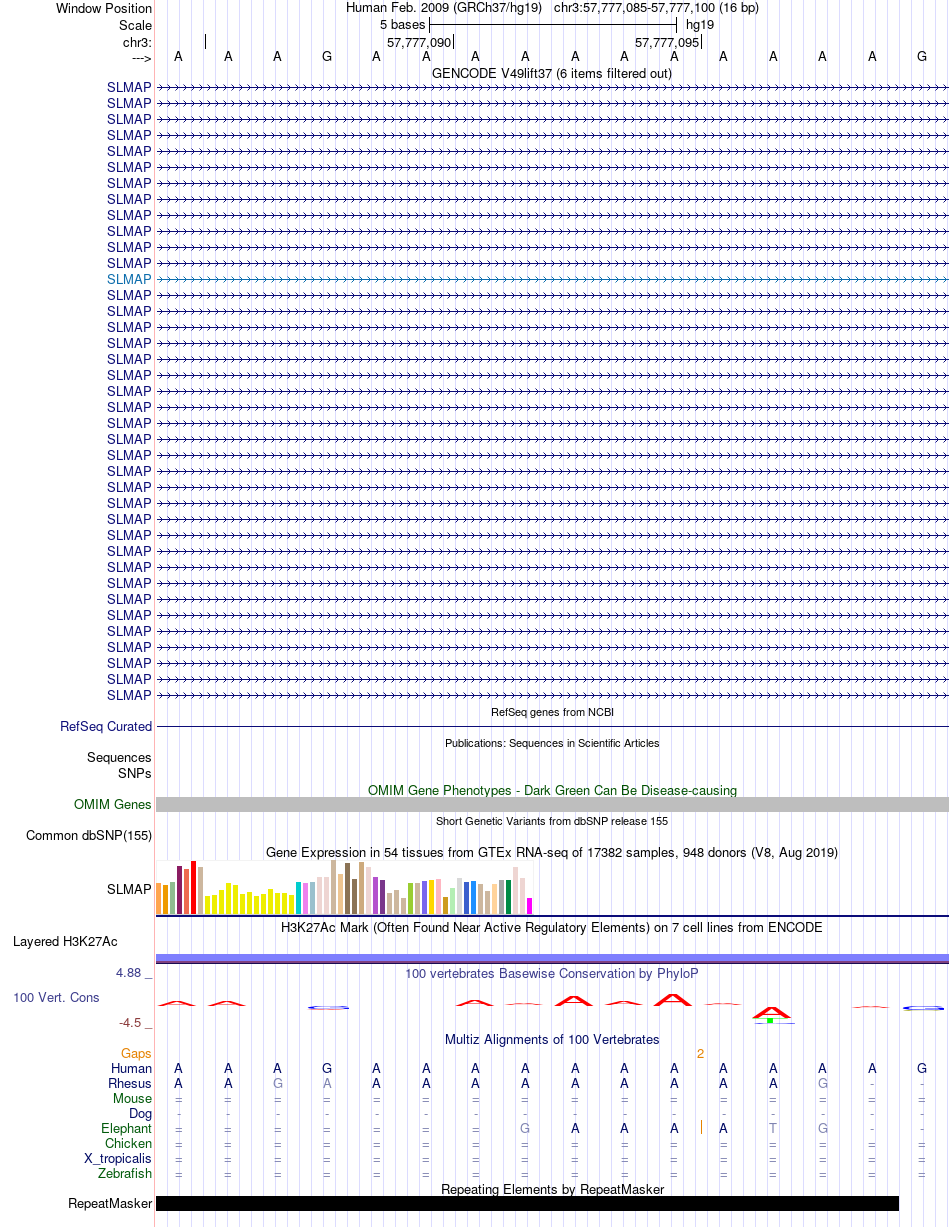Click the Common dbSNP(155) track label
This screenshot has width=950, height=1227.
pyautogui.click(x=89, y=836)
